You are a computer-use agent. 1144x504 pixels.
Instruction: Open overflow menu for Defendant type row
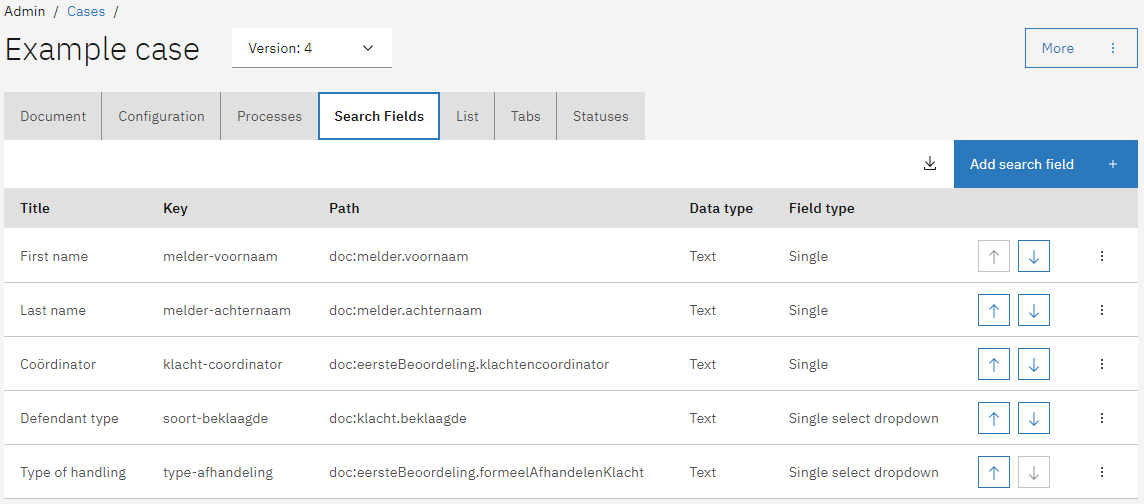1102,418
